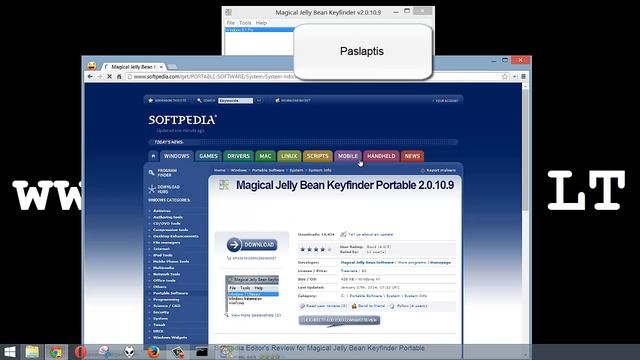Click the Download Hubs icon
The width and height of the screenshot is (640, 360).
tap(152, 189)
